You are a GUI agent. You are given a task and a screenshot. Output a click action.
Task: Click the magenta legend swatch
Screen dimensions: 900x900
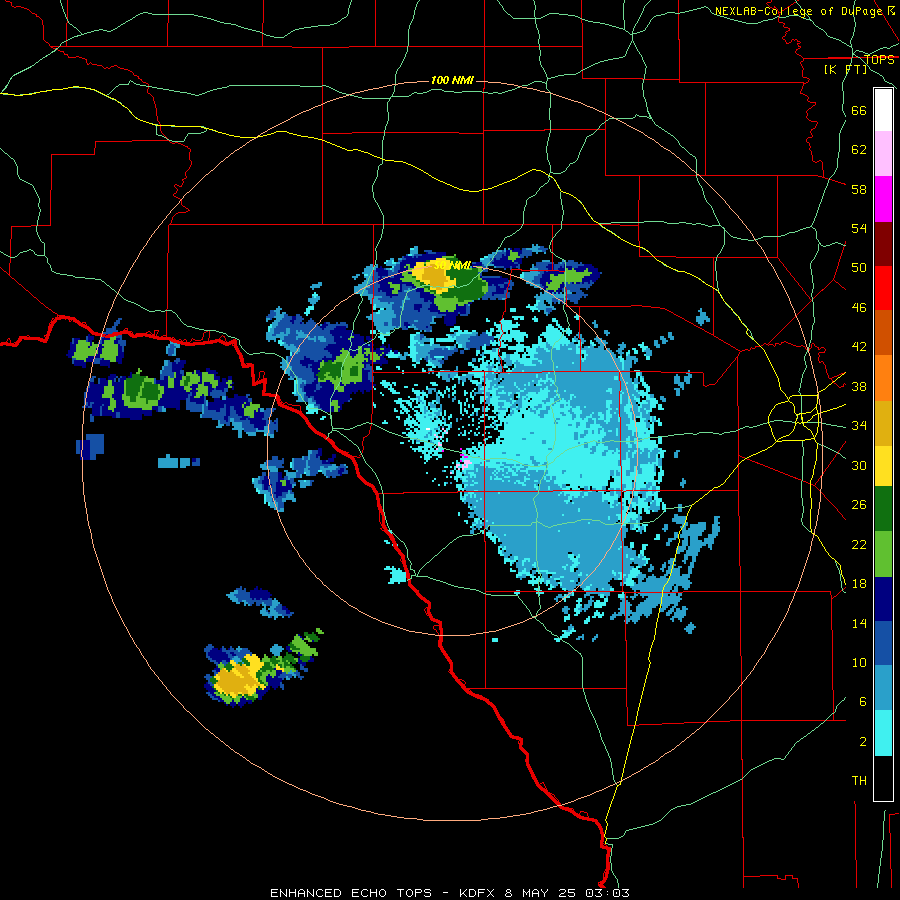tap(883, 199)
